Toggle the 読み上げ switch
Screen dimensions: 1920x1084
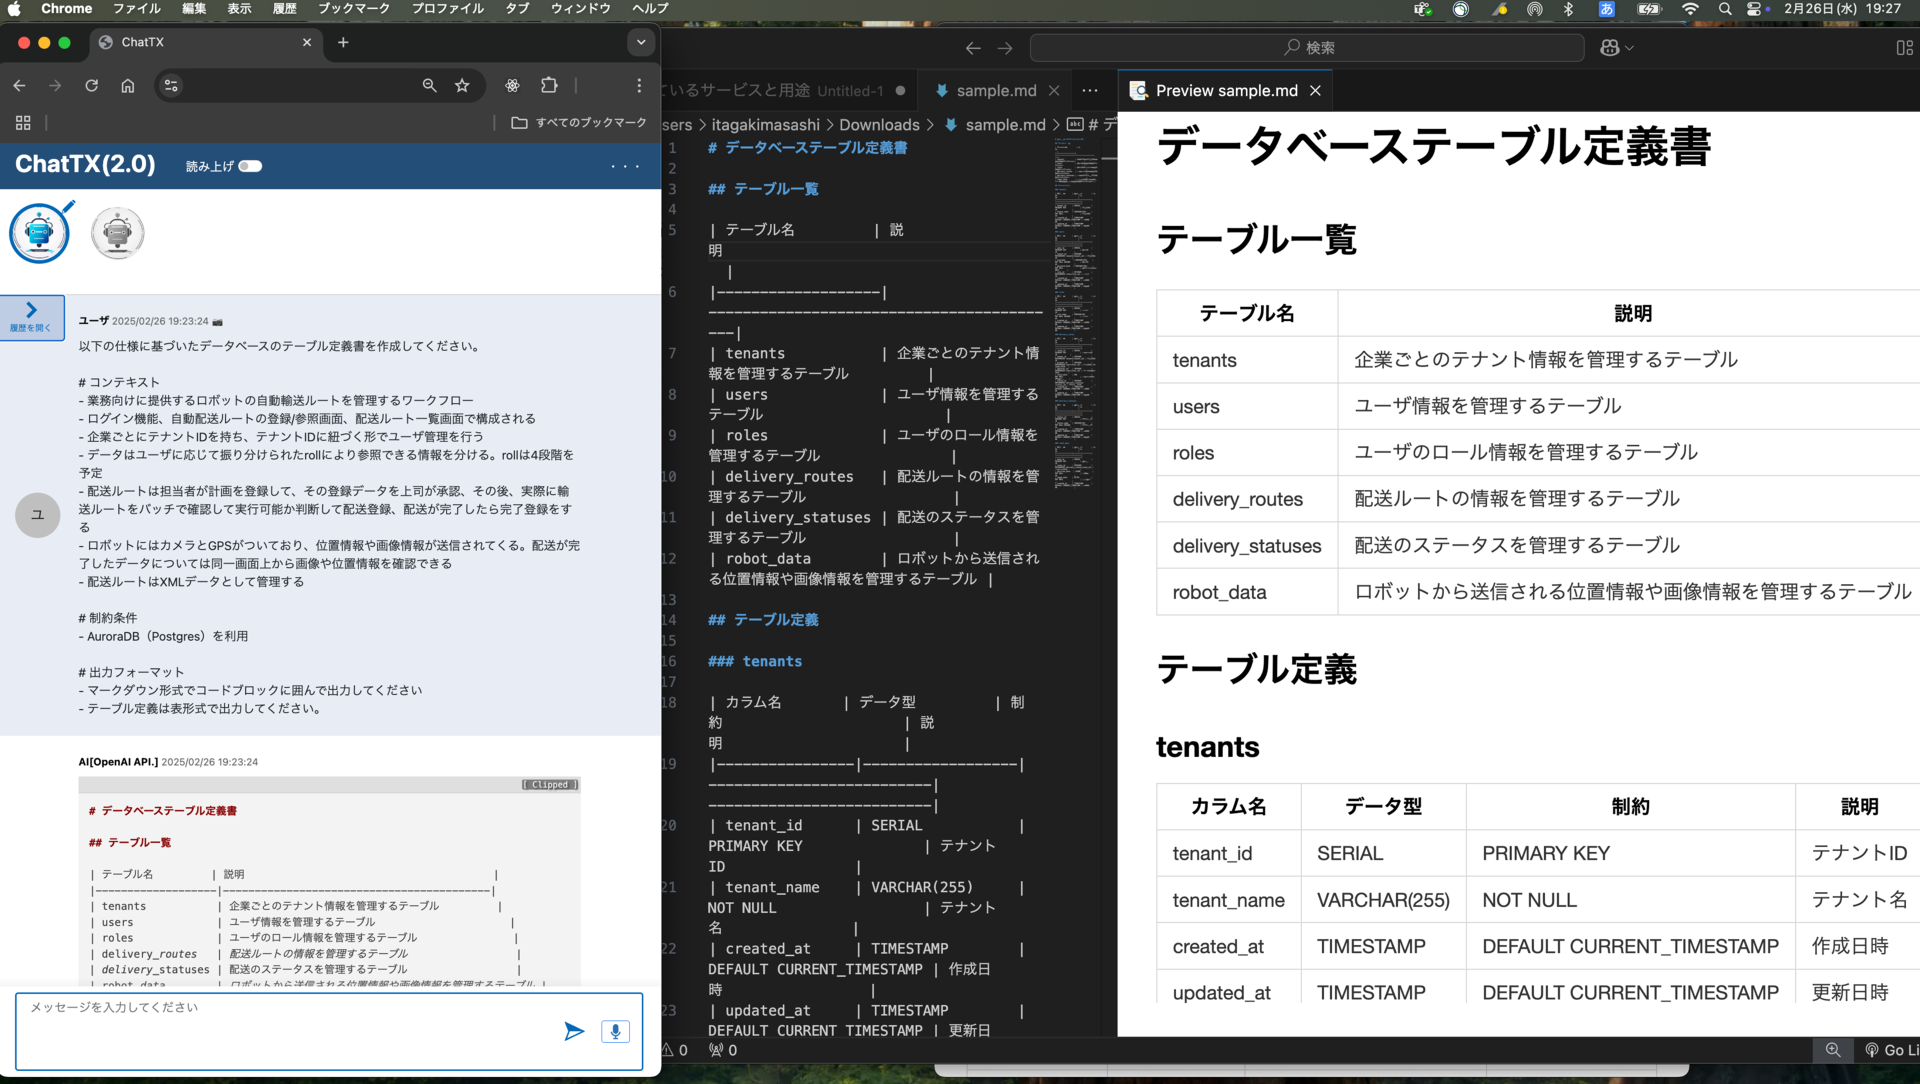pyautogui.click(x=250, y=166)
